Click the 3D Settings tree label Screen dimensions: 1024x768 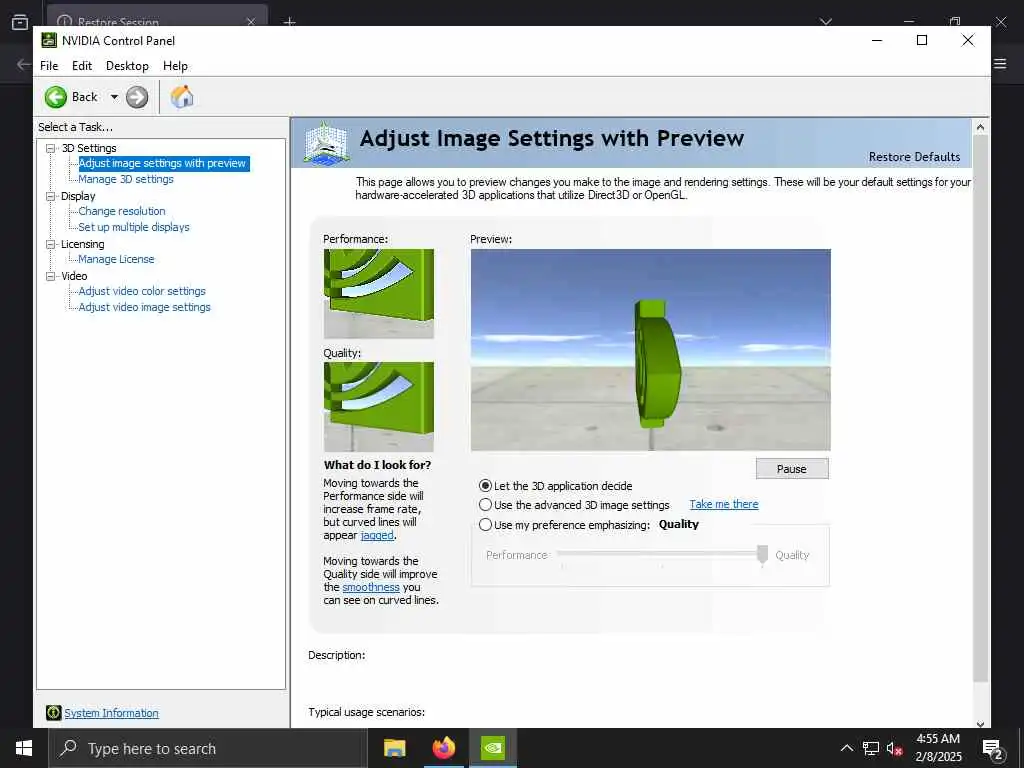click(x=89, y=148)
